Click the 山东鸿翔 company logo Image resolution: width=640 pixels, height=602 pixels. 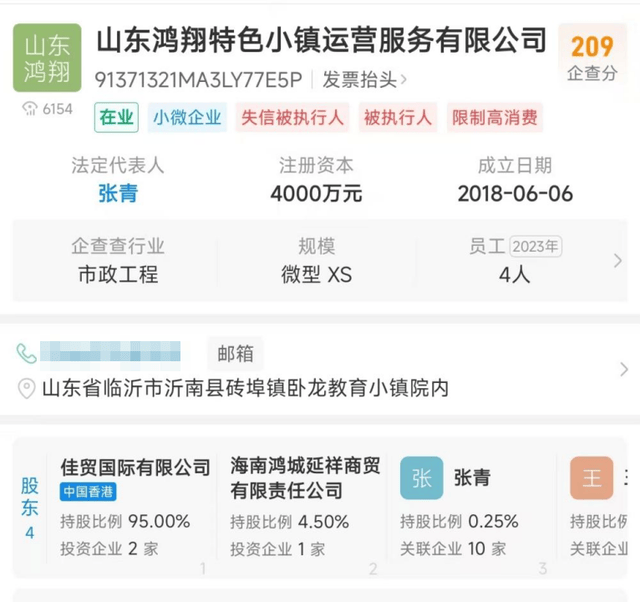pos(48,58)
